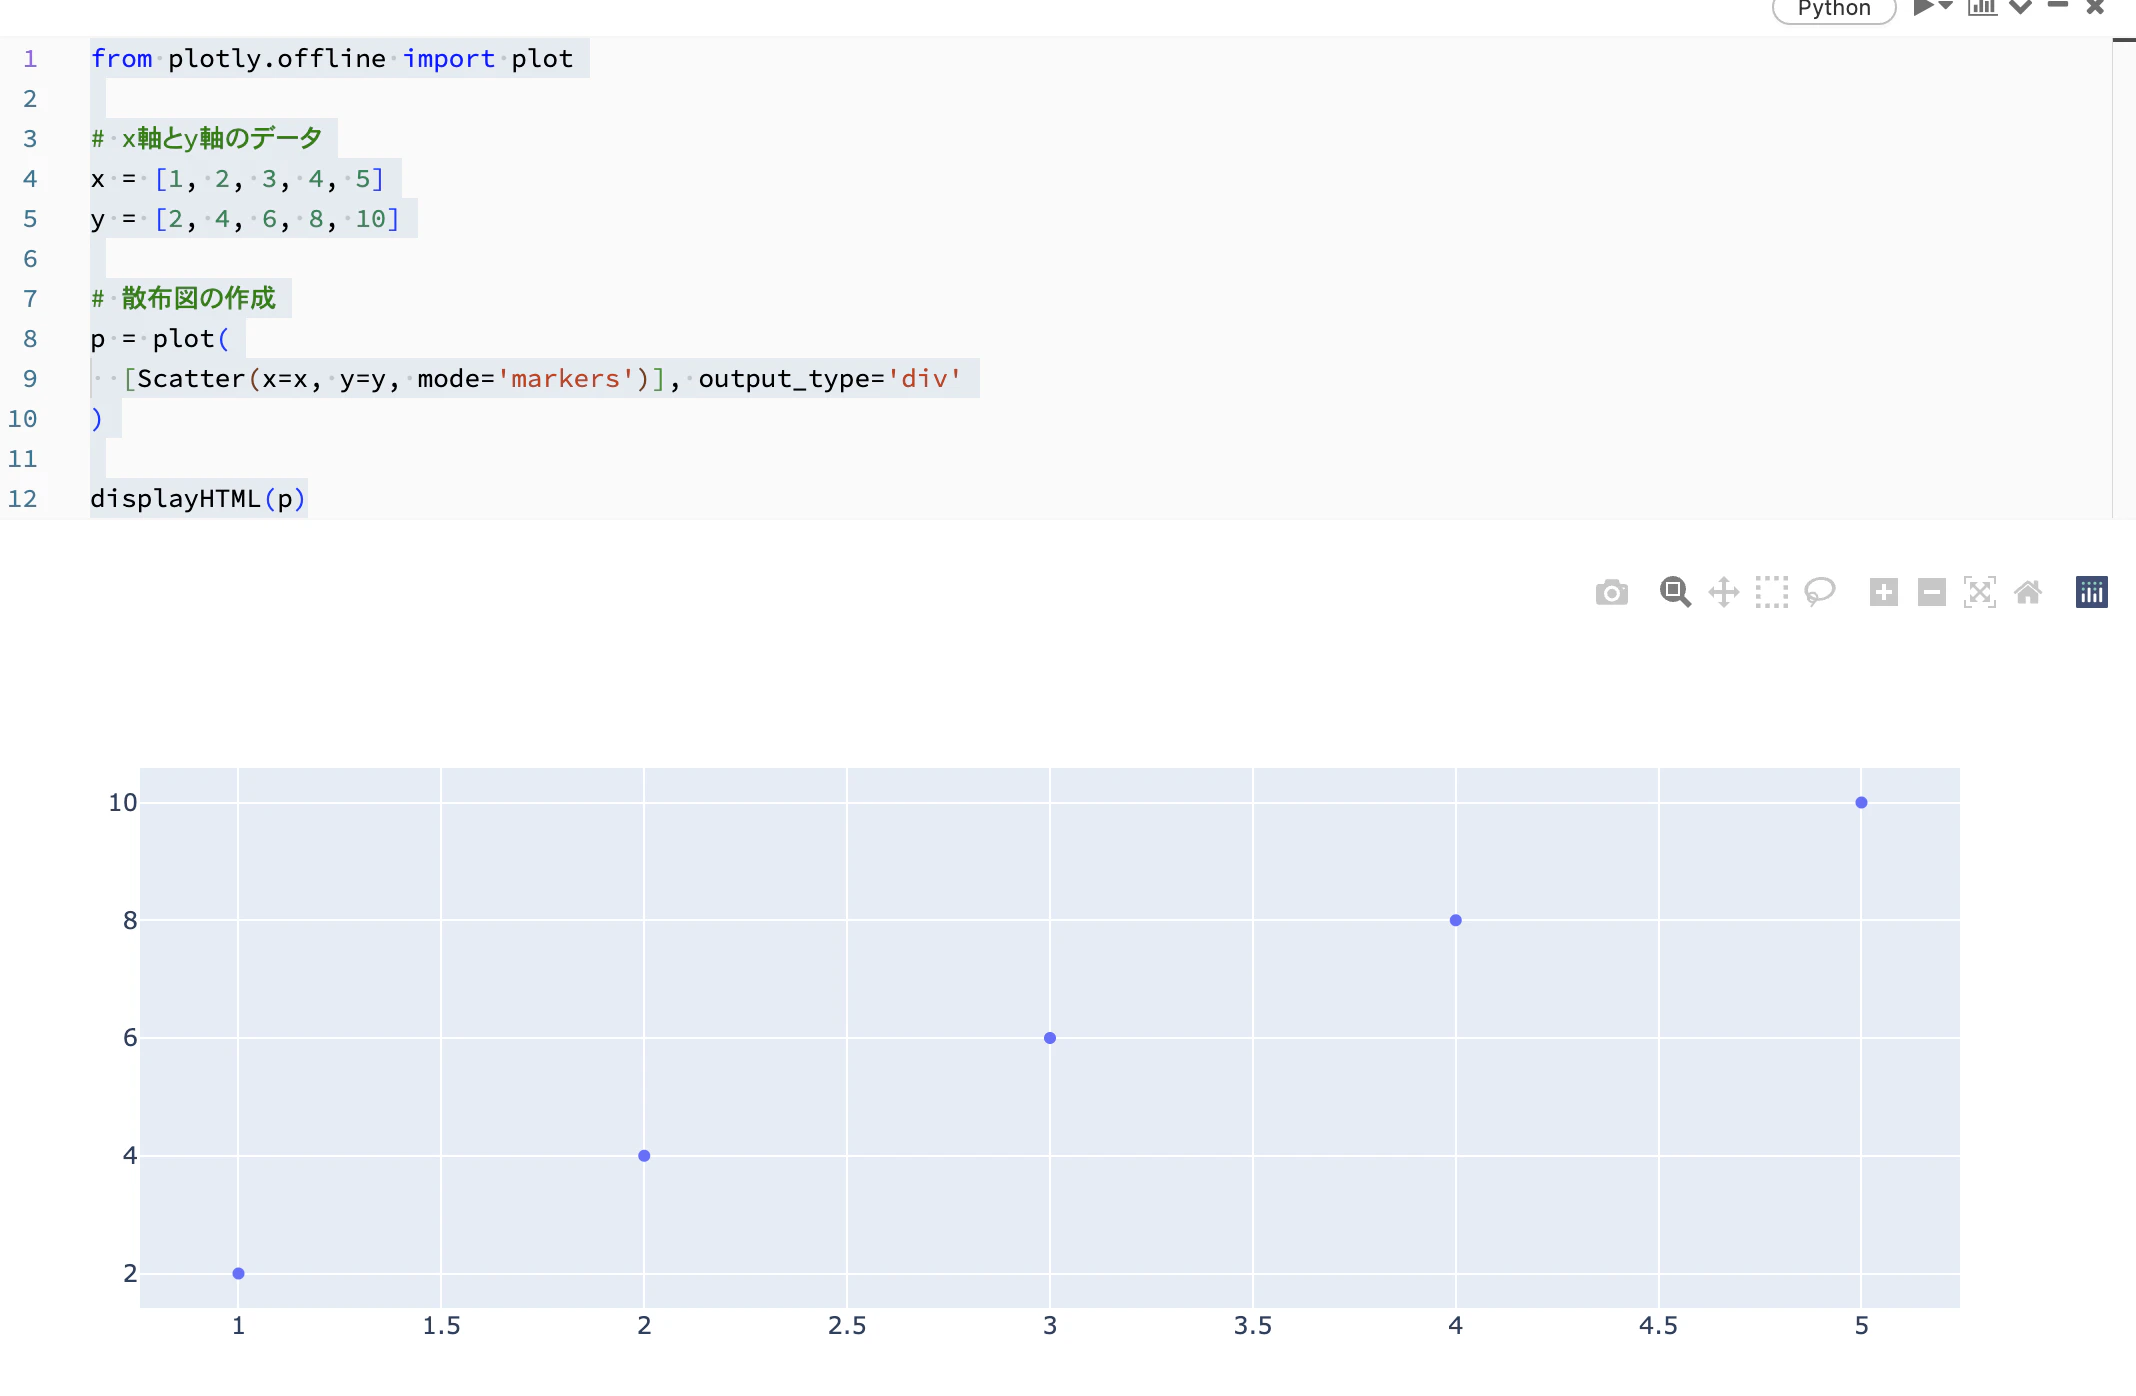Click the data point at x=1
Viewport: 2136px width, 1396px height.
(x=238, y=1273)
